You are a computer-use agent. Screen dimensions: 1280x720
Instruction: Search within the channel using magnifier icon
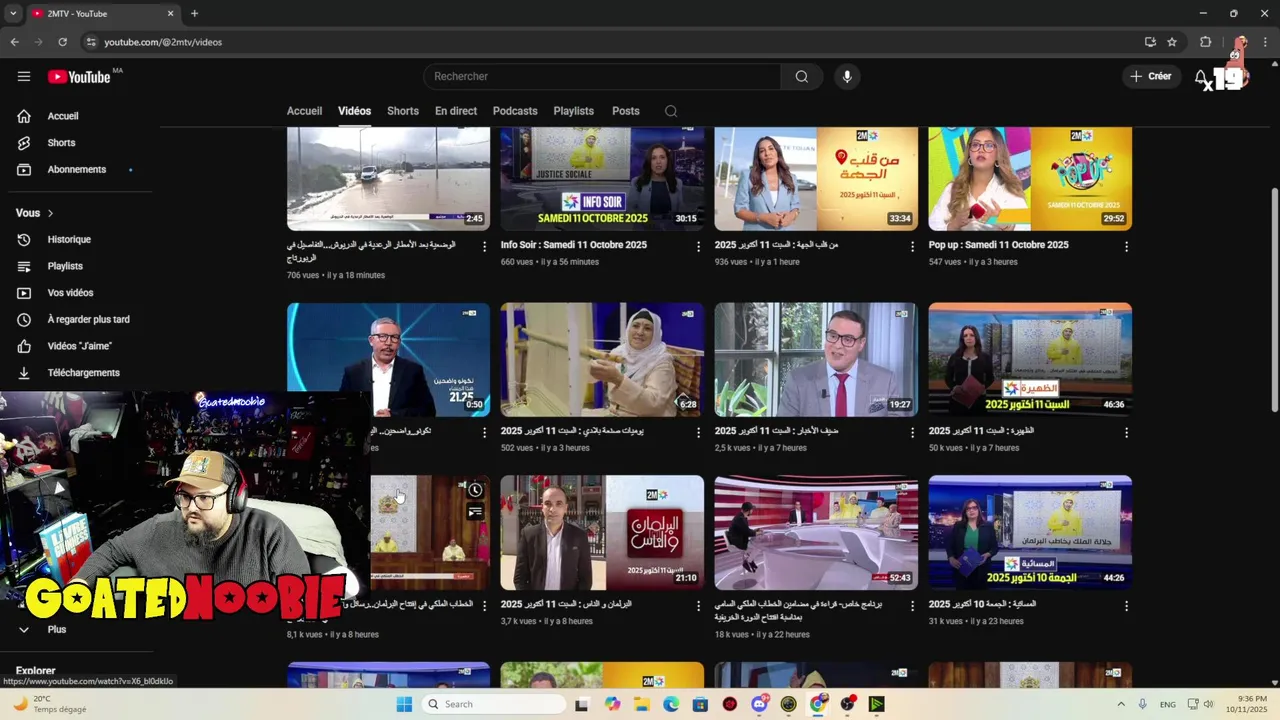click(671, 111)
